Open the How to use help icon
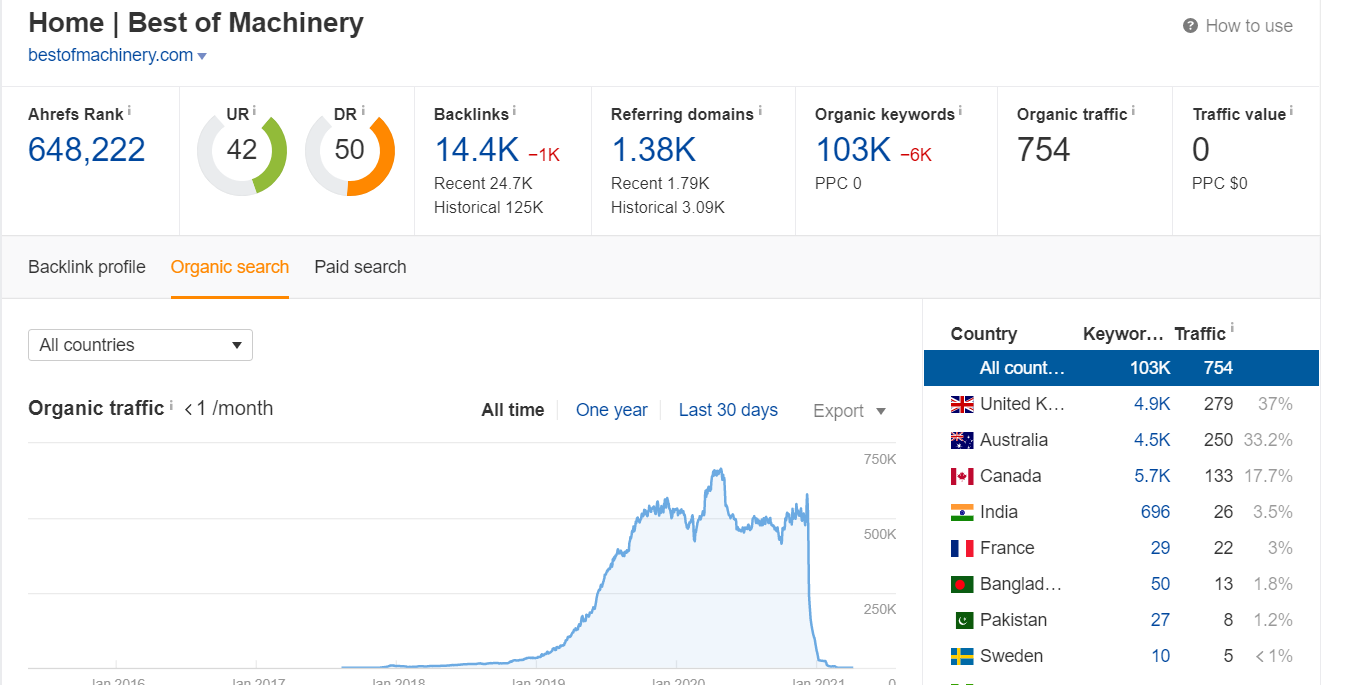This screenshot has width=1364, height=685. (1190, 26)
